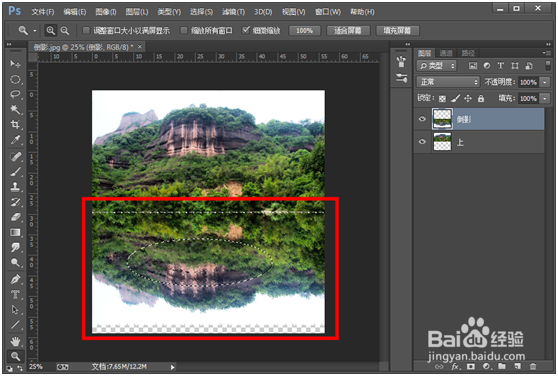
Task: Click Zoom In magnifier in options bar
Action: tap(51, 31)
